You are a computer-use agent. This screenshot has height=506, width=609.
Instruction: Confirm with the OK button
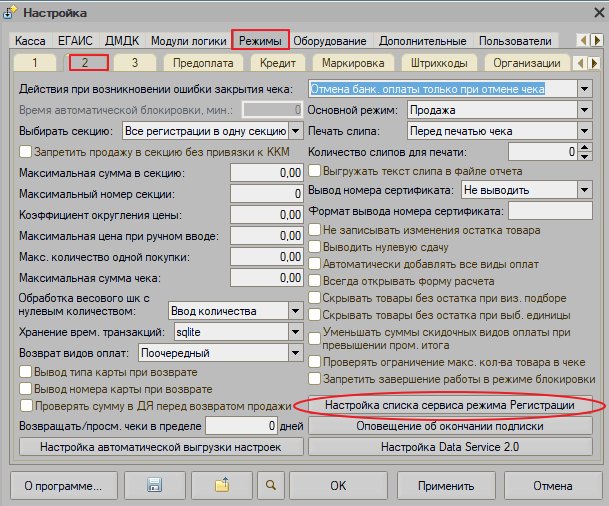(338, 485)
